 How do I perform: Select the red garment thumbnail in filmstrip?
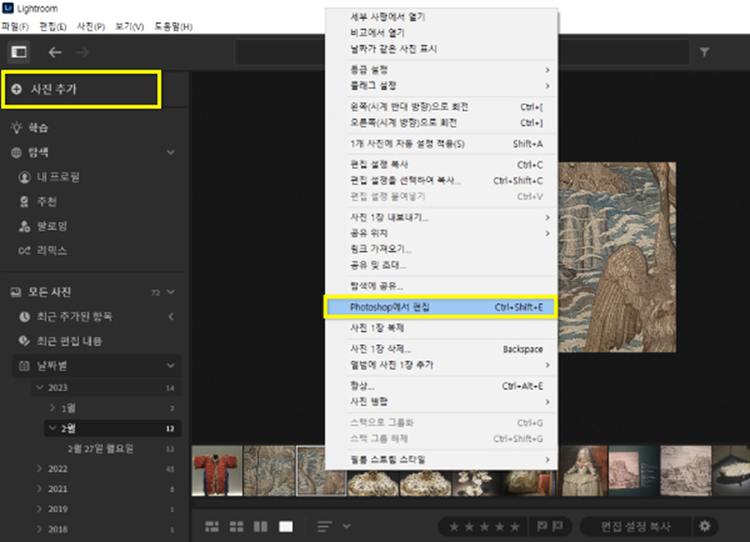[x=216, y=470]
